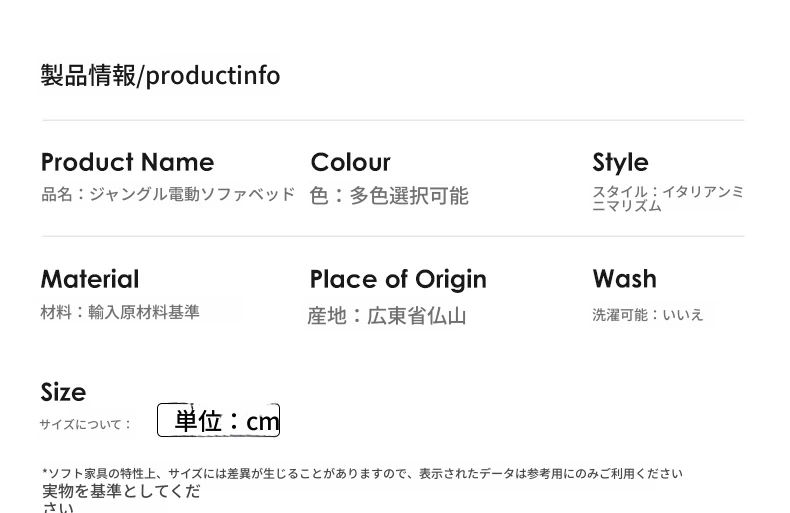Click the 洗濯可能：いいえ text
The width and height of the screenshot is (790, 513).
pos(648,315)
